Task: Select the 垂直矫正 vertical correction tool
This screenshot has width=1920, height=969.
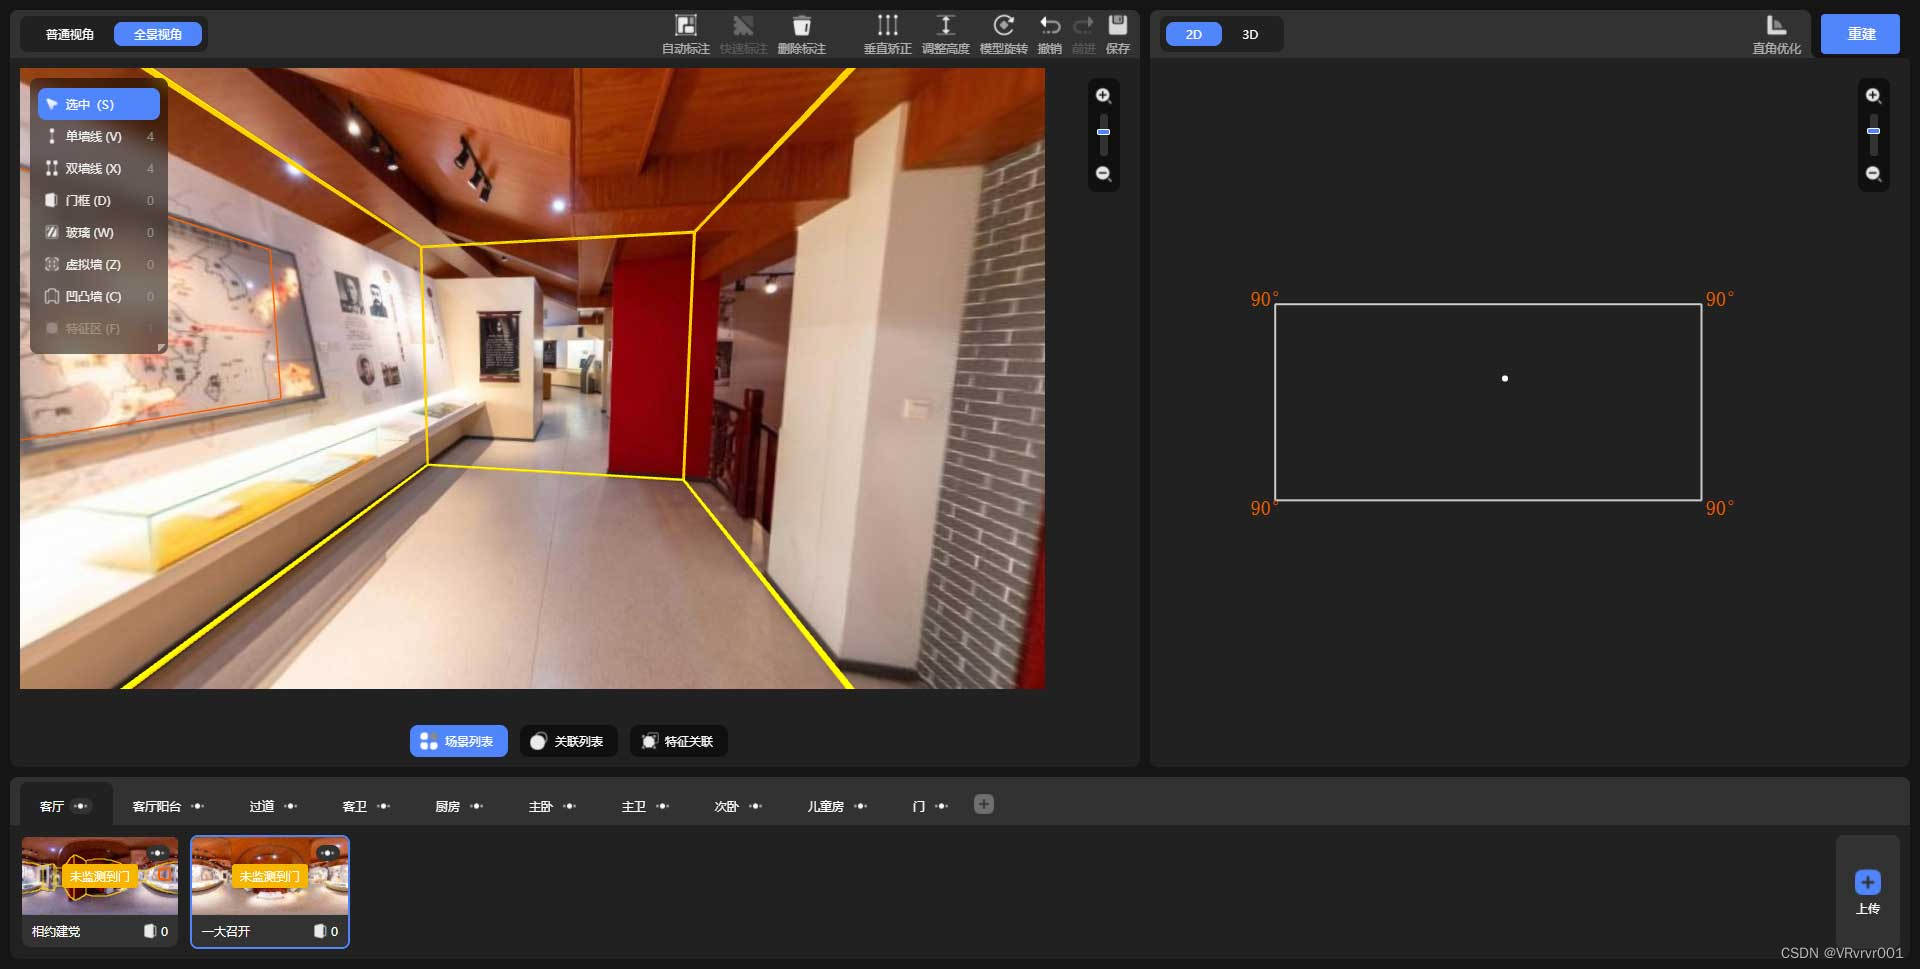Action: (887, 26)
